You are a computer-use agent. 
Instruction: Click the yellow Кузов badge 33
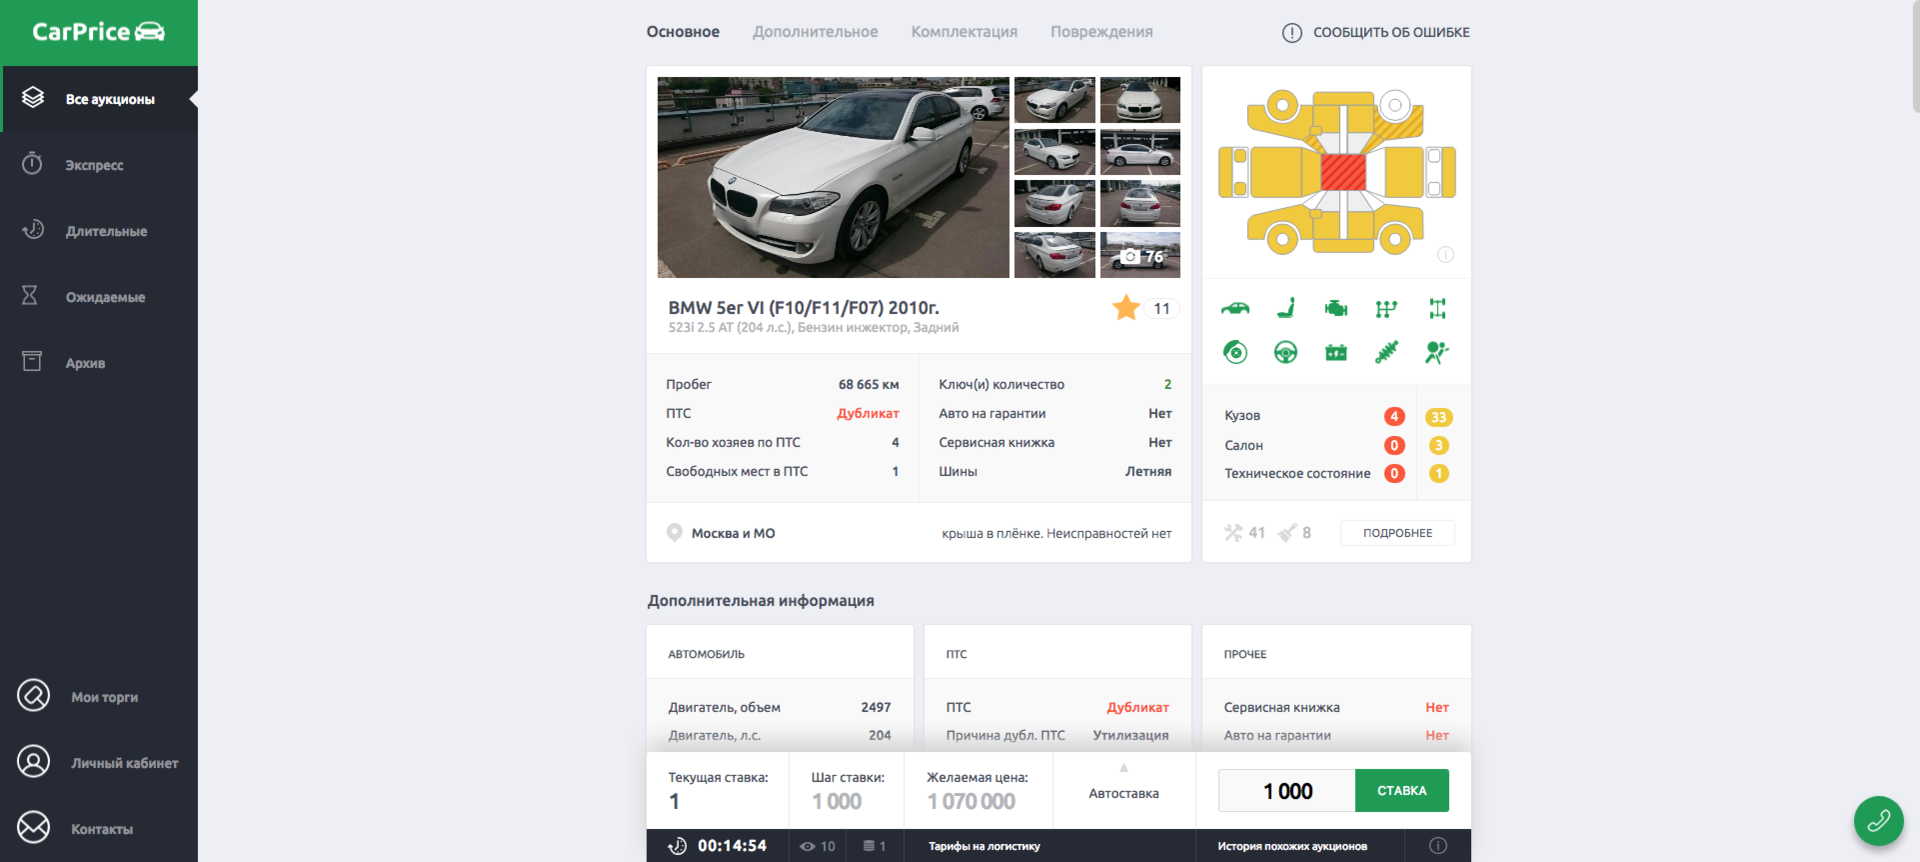pos(1439,417)
